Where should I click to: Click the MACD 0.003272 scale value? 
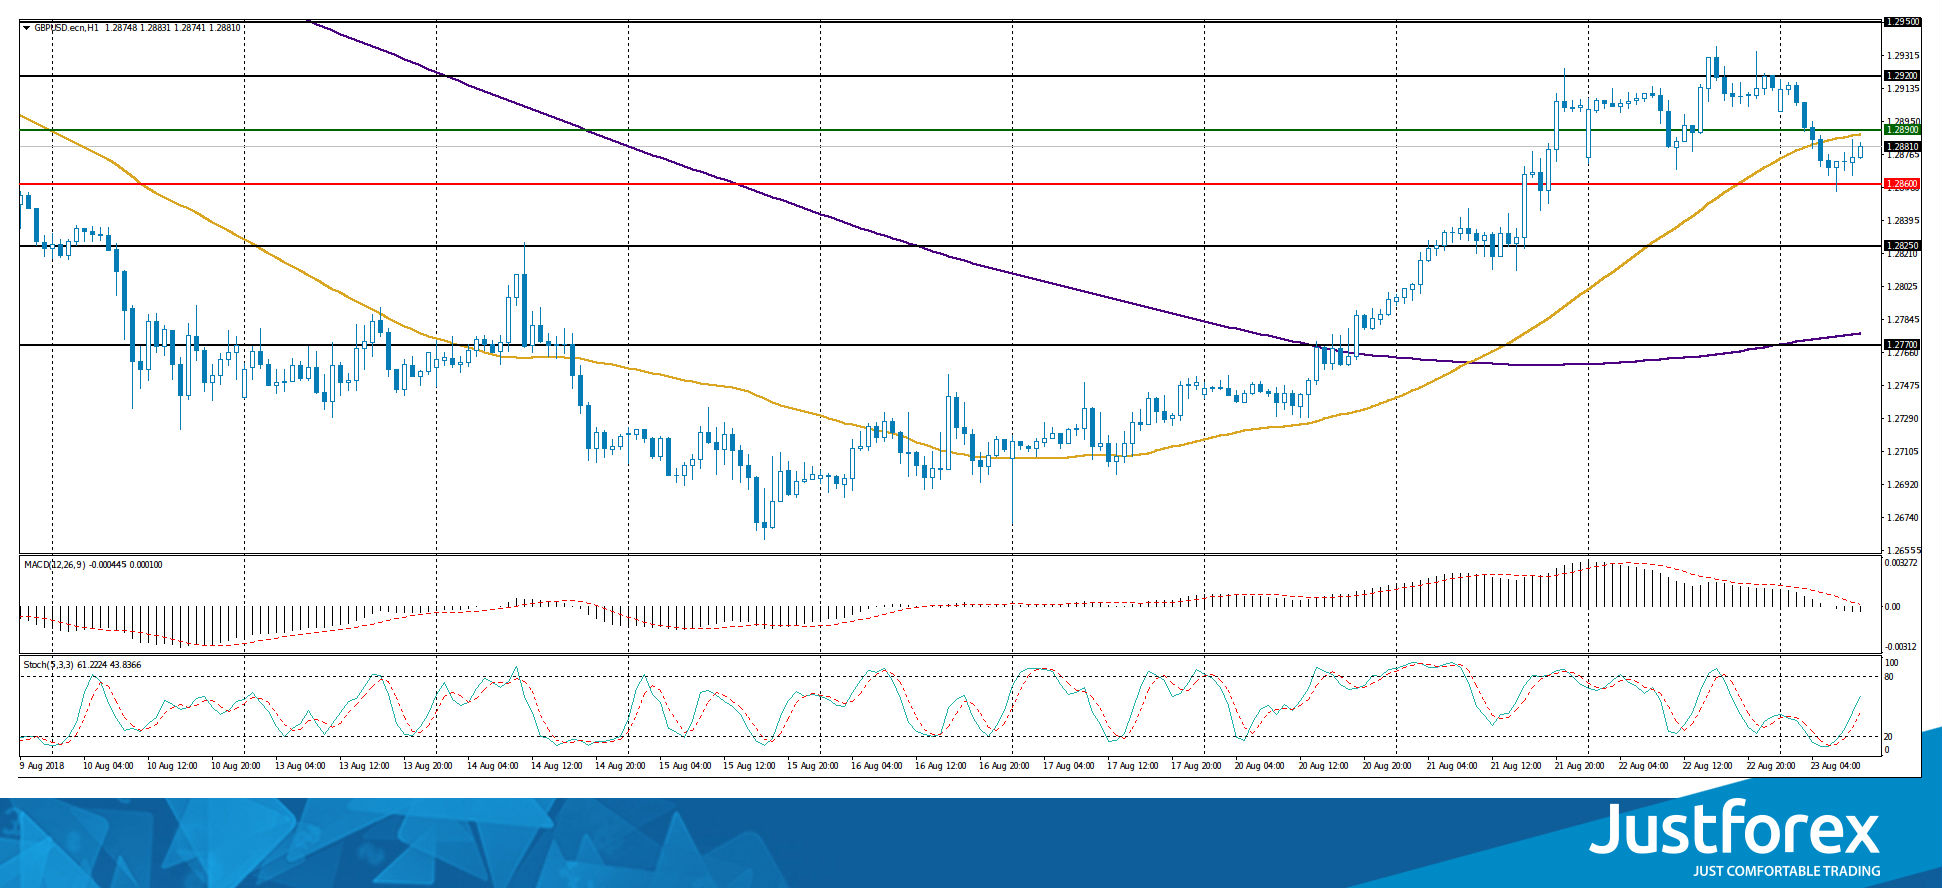tap(1901, 563)
